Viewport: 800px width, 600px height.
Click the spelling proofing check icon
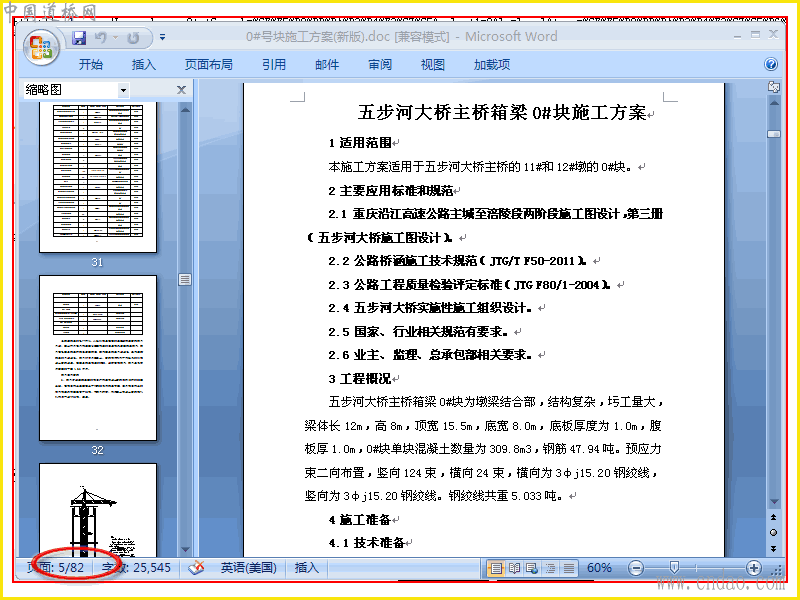pos(196,567)
